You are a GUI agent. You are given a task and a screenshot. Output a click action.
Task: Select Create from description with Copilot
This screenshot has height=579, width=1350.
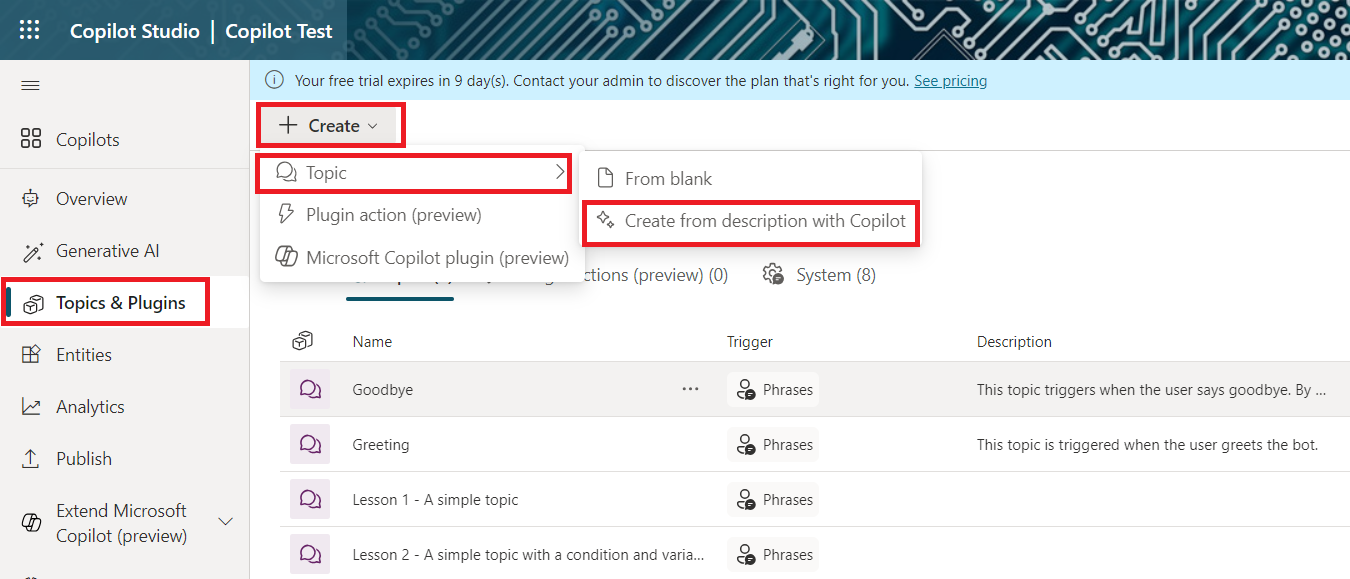[x=764, y=221]
